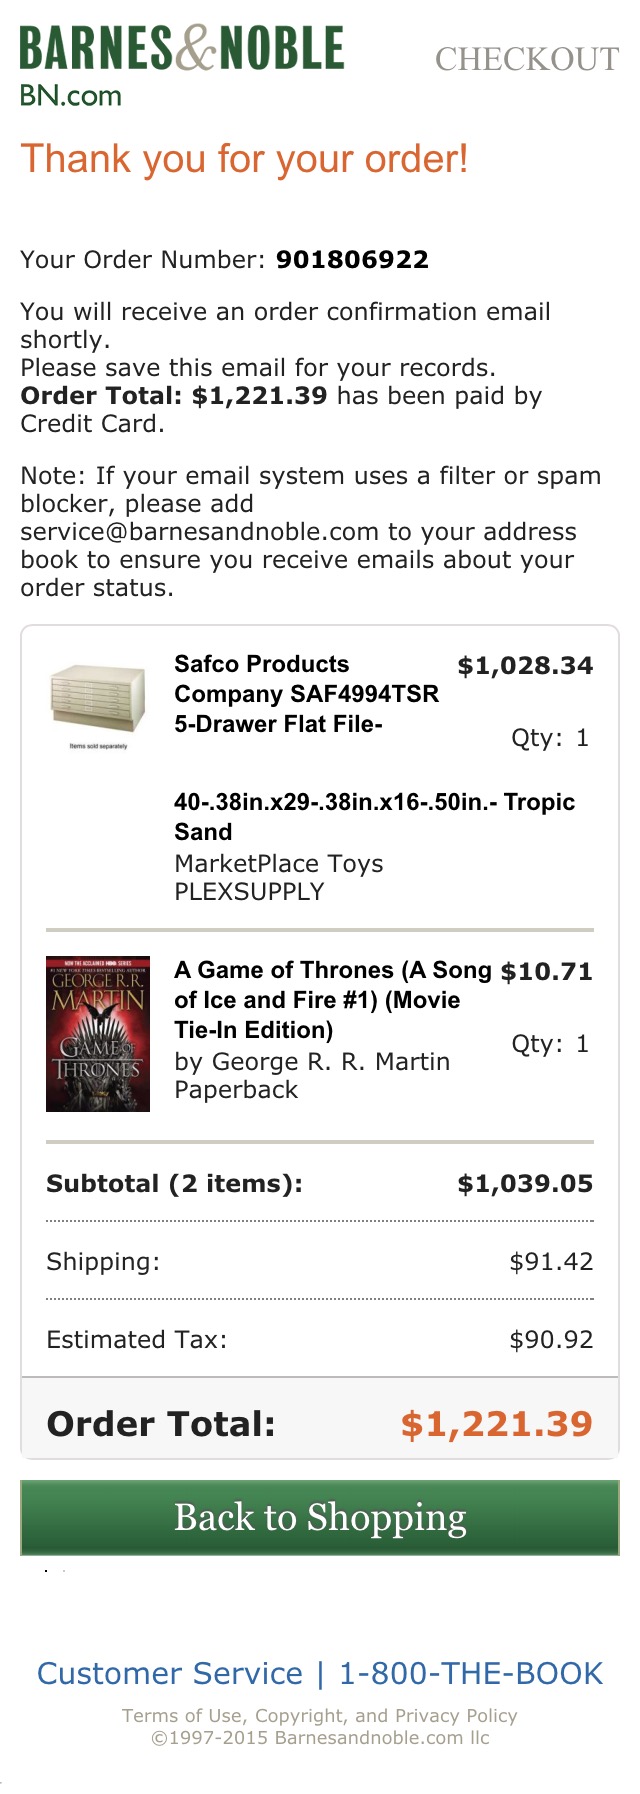Click the author name George R. R. Martin
Screen dimensions: 640x1794
[330, 1062]
